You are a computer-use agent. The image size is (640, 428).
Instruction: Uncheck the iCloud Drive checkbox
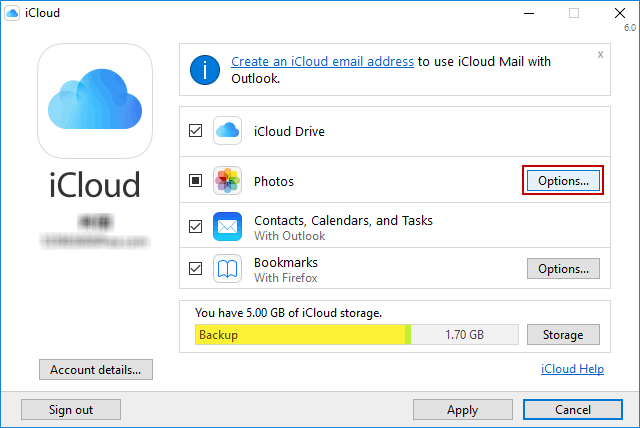[196, 131]
